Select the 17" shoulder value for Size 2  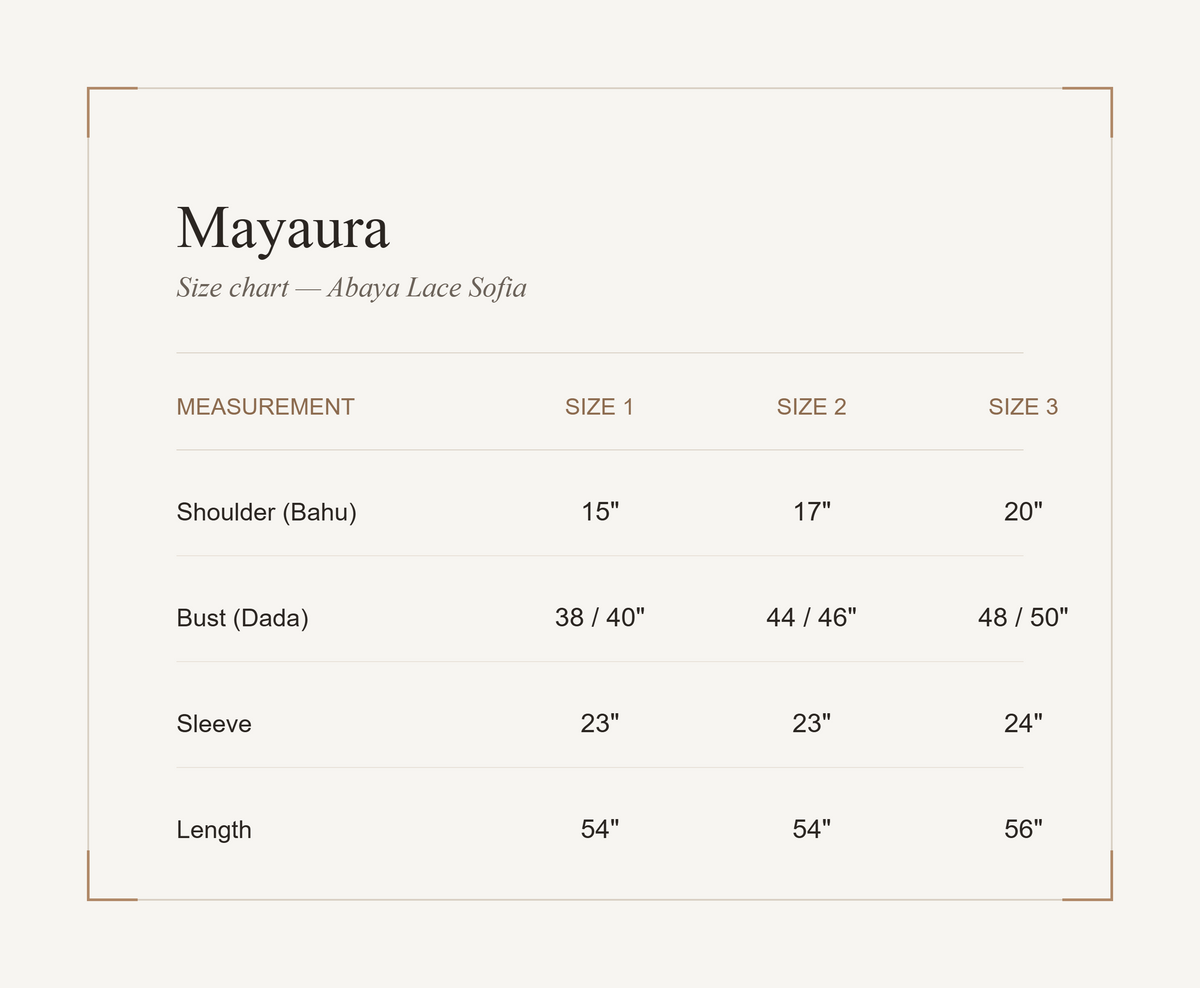[x=812, y=512]
